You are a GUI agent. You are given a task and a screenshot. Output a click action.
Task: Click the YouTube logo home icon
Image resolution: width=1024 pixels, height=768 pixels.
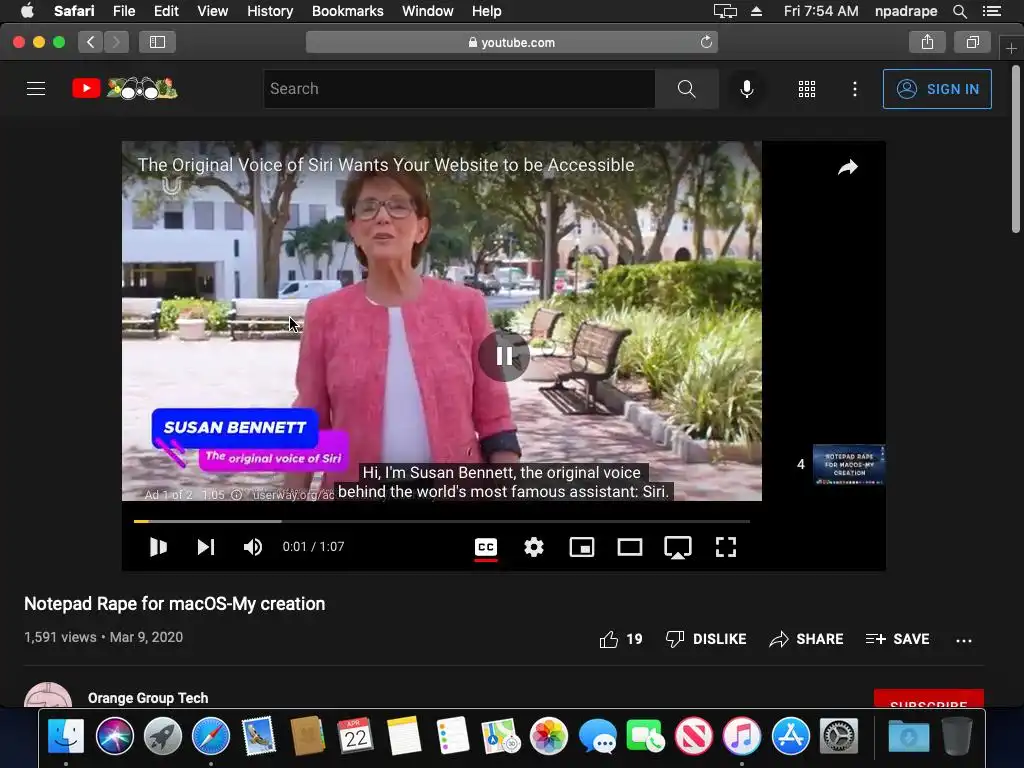[x=125, y=88]
